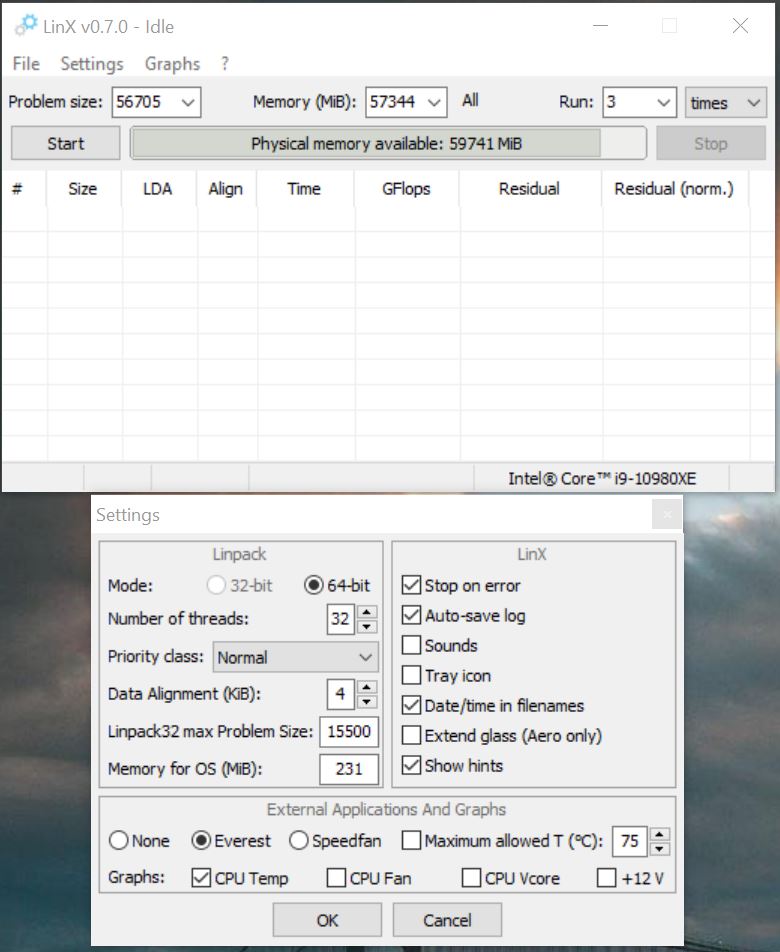Close the LinX window
This screenshot has width=780, height=952.
point(740,26)
